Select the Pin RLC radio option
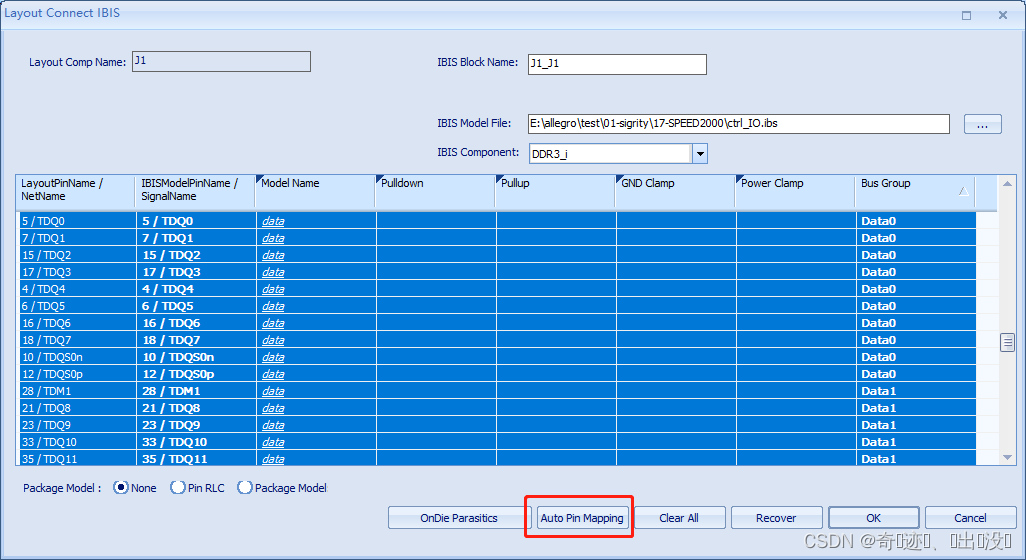Viewport: 1026px width, 560px height. tap(178, 487)
